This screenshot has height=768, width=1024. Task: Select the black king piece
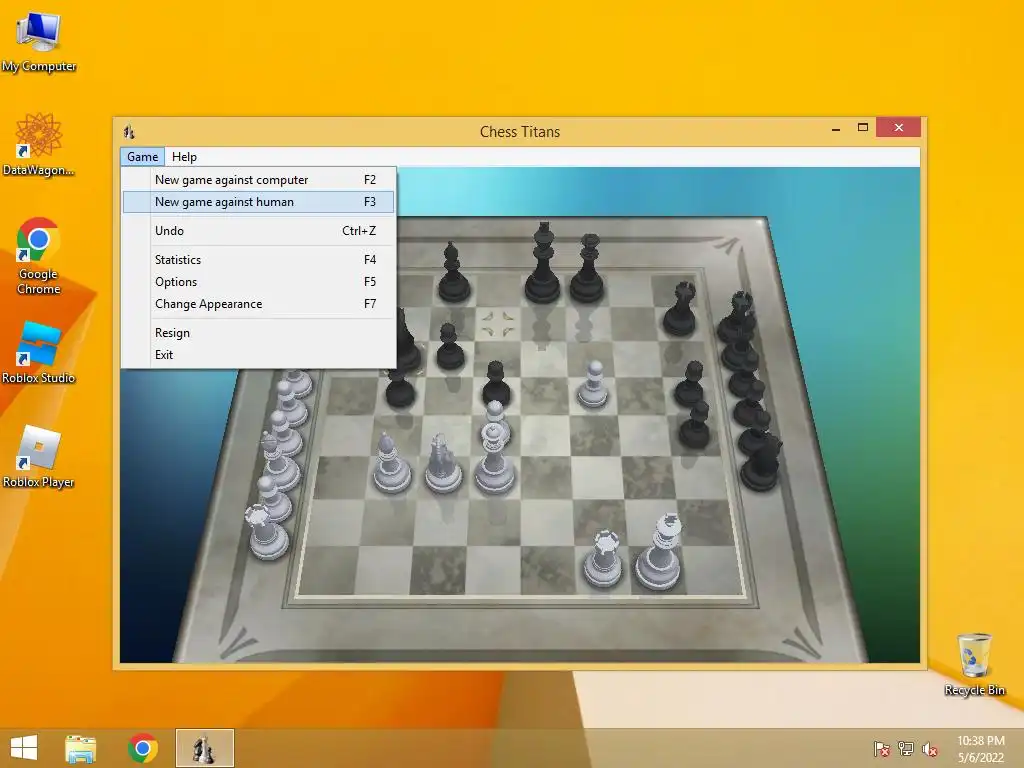(543, 264)
